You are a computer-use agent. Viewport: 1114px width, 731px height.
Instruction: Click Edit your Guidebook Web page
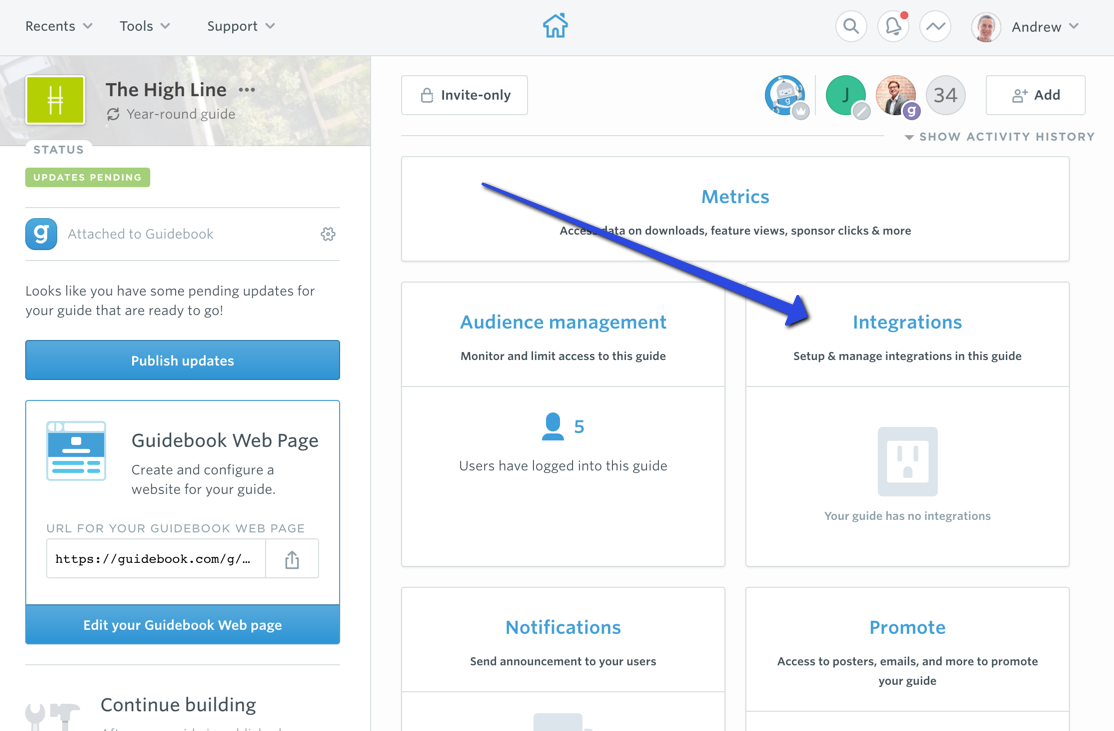[x=183, y=625]
